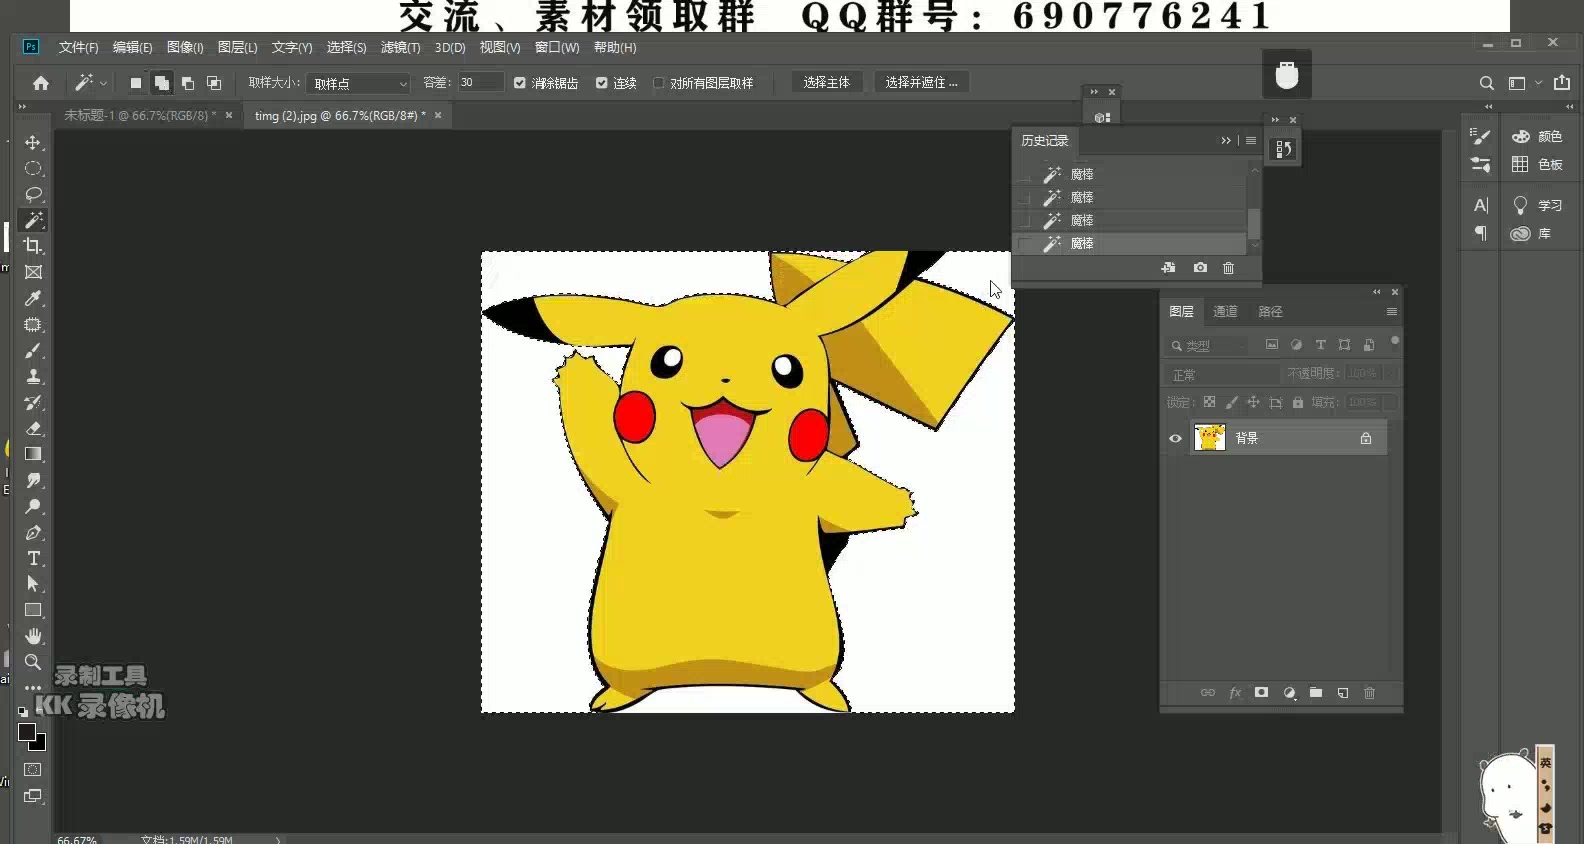Toggle layer filtering switch in Layers panel
The width and height of the screenshot is (1584, 844).
(1395, 342)
